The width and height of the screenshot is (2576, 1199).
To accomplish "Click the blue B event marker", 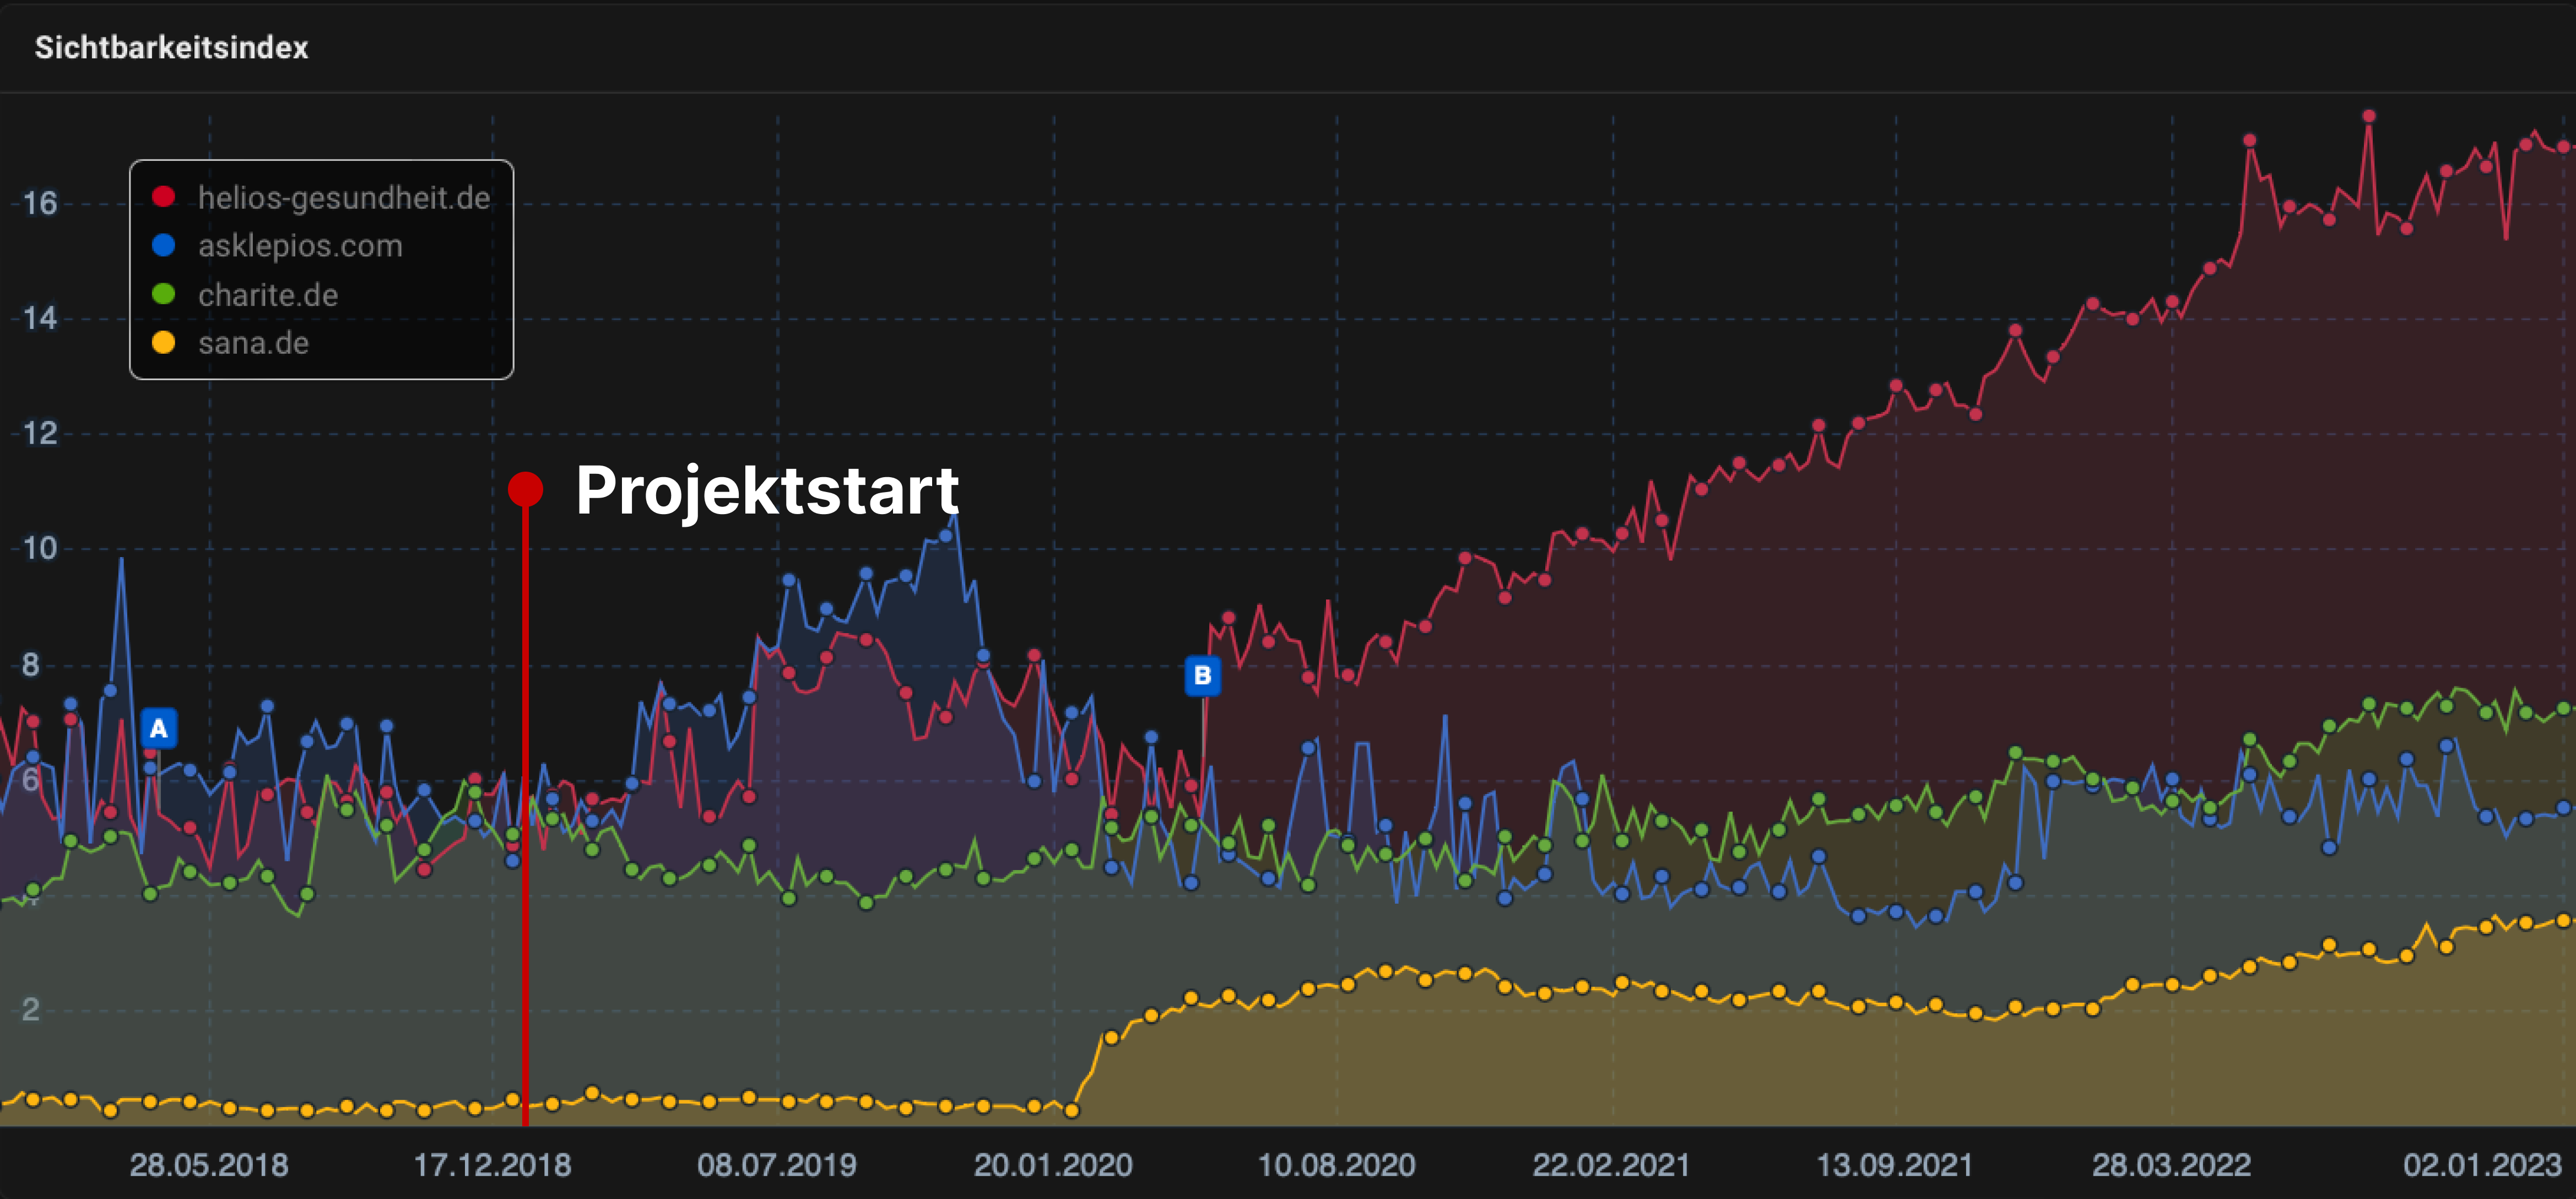I will tap(1202, 676).
